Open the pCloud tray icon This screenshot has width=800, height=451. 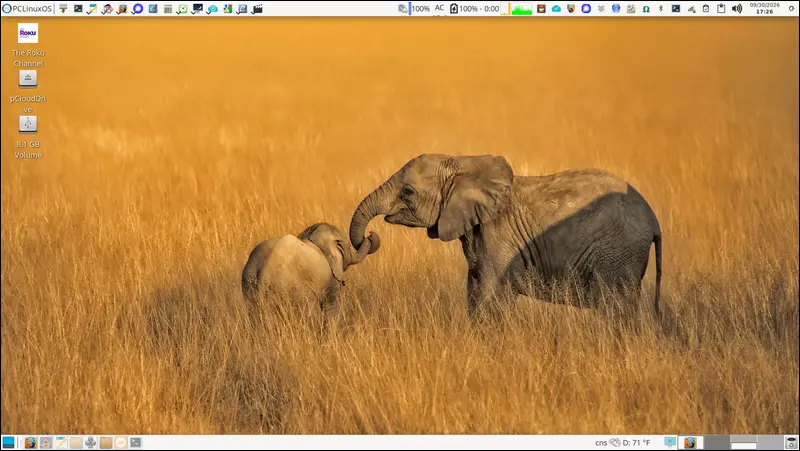point(556,9)
